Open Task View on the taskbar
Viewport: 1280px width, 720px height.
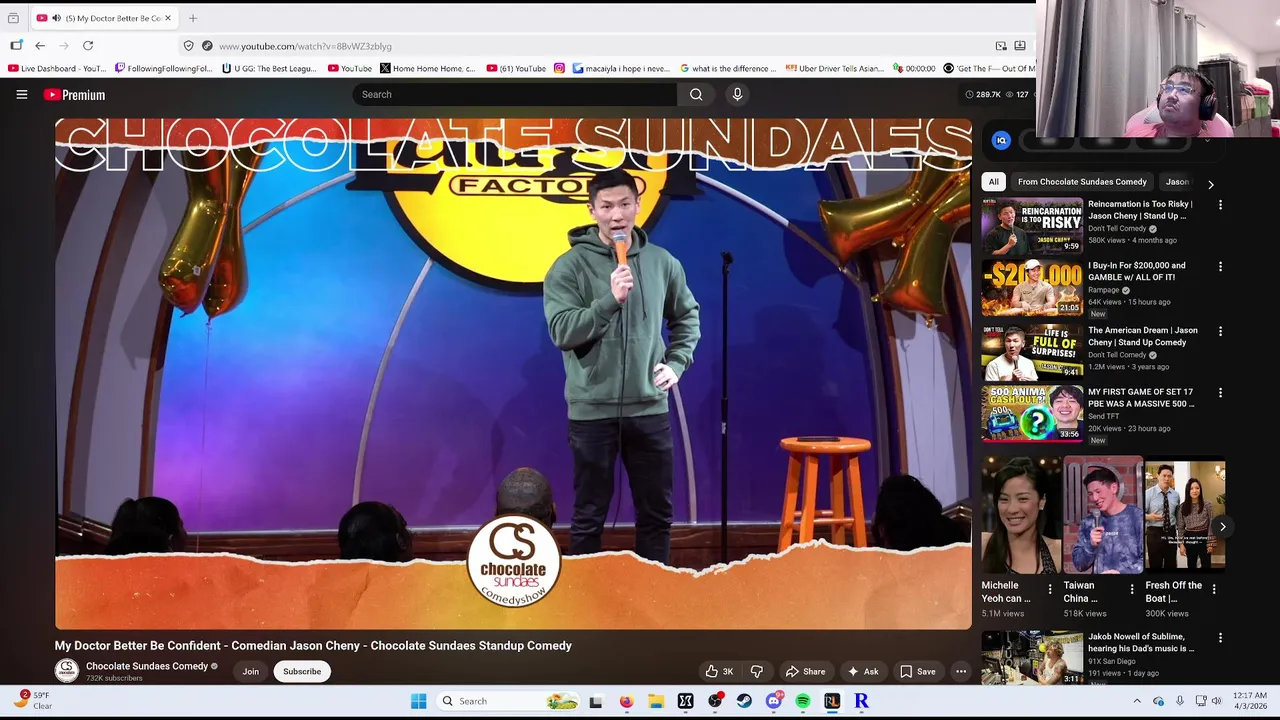point(596,701)
